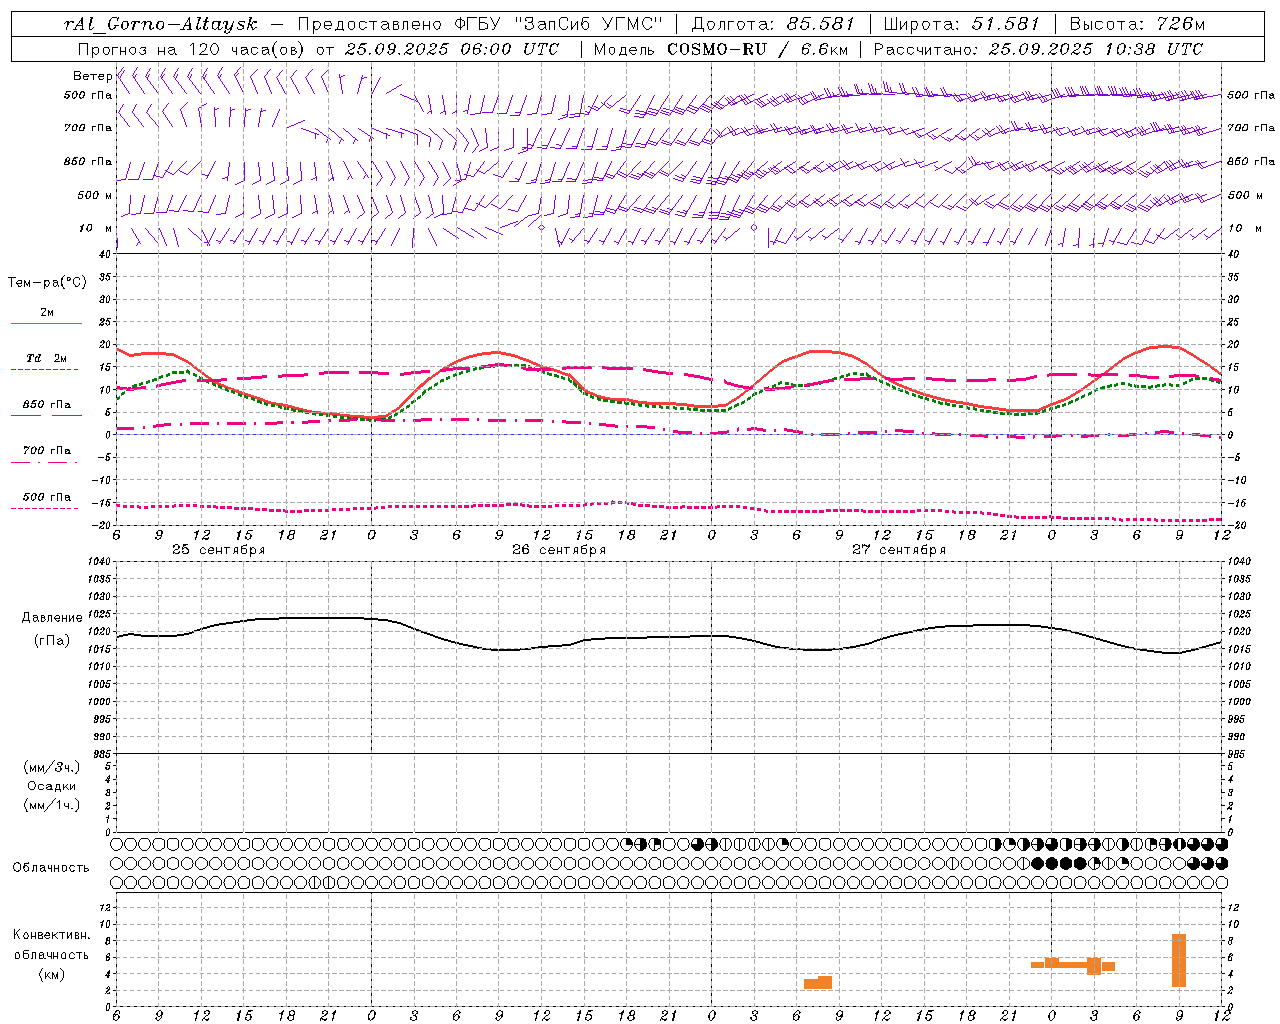Click the 25 сентября date label
The width and height of the screenshot is (1280, 1024).
(218, 550)
